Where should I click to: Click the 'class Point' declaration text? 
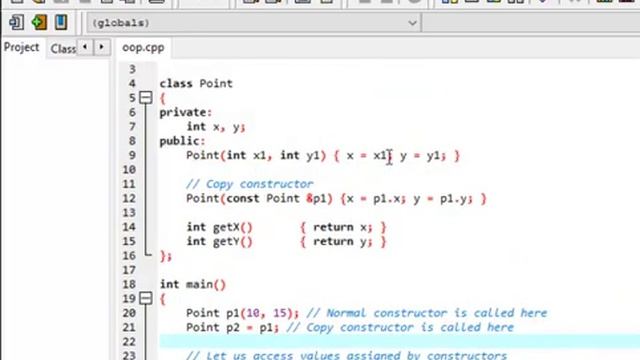[196, 83]
